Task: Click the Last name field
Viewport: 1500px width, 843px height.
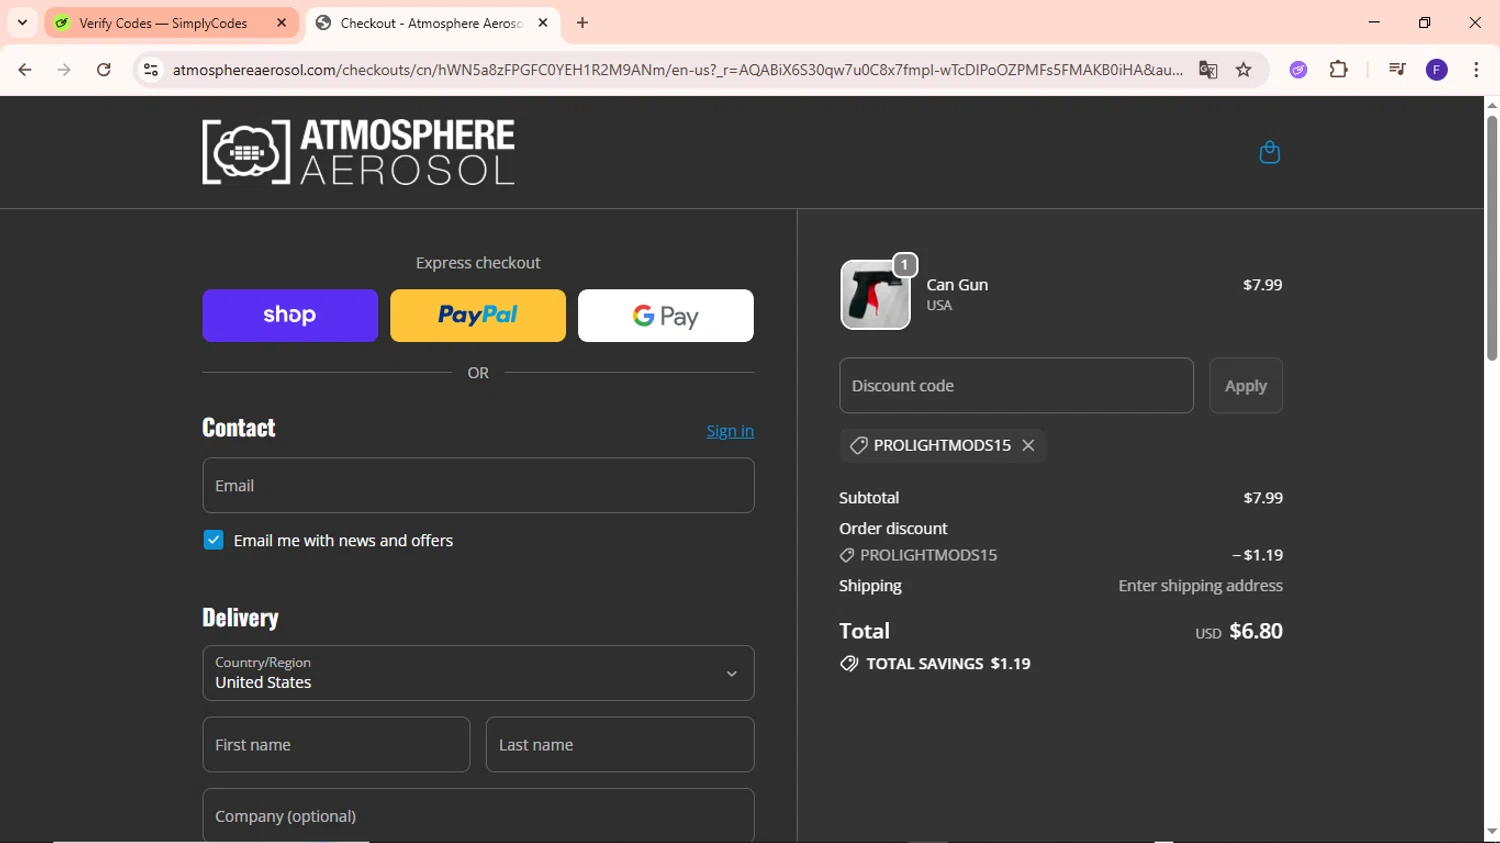Action: (x=620, y=745)
